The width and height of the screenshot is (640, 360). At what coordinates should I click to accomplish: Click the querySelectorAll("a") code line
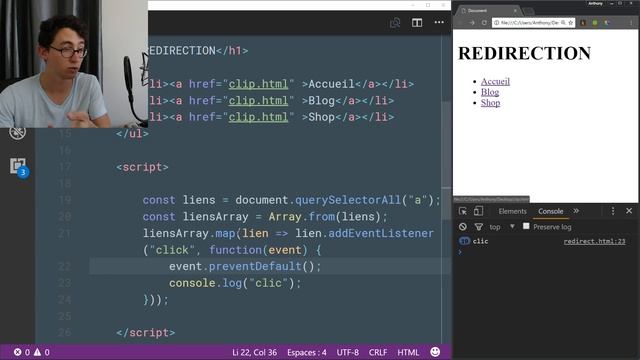point(291,200)
